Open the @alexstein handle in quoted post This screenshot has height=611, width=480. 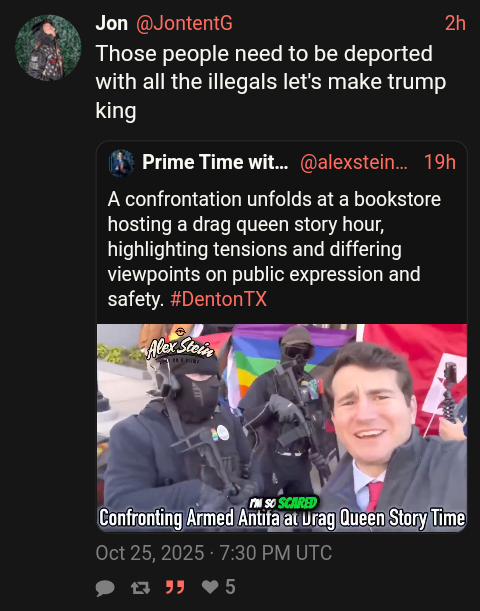354,162
